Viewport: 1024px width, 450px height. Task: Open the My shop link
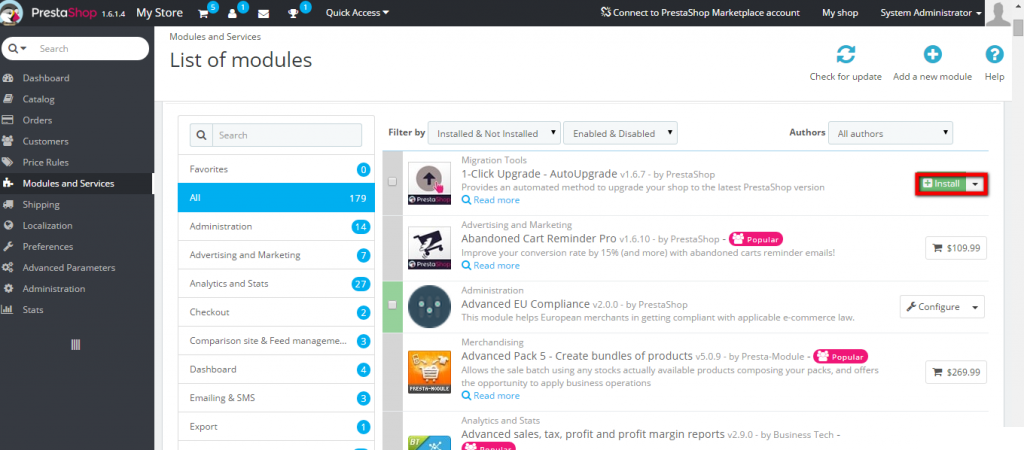point(840,12)
